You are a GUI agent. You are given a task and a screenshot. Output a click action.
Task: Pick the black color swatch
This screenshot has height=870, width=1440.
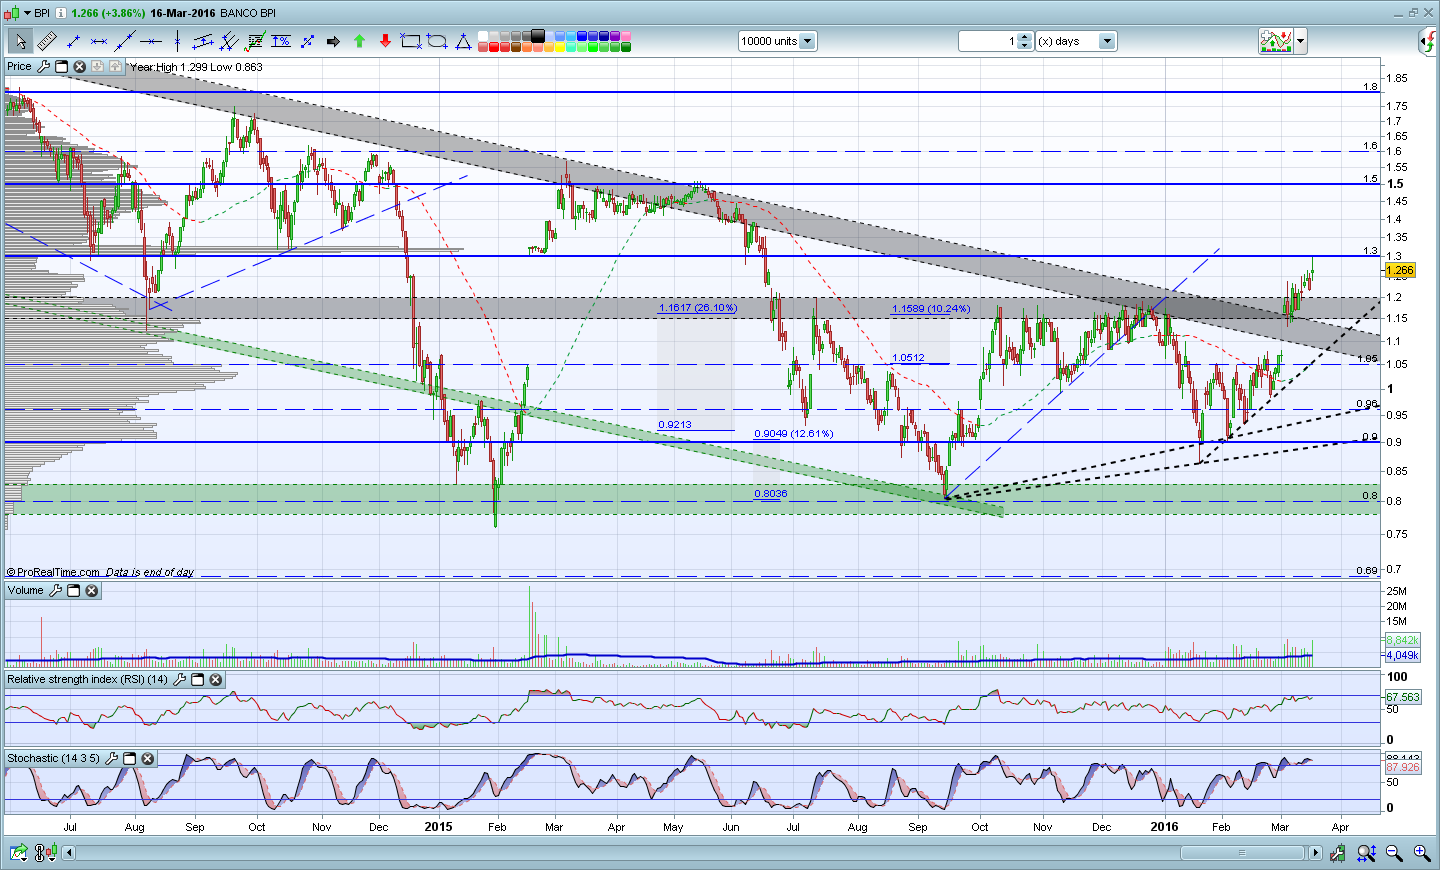(x=538, y=36)
